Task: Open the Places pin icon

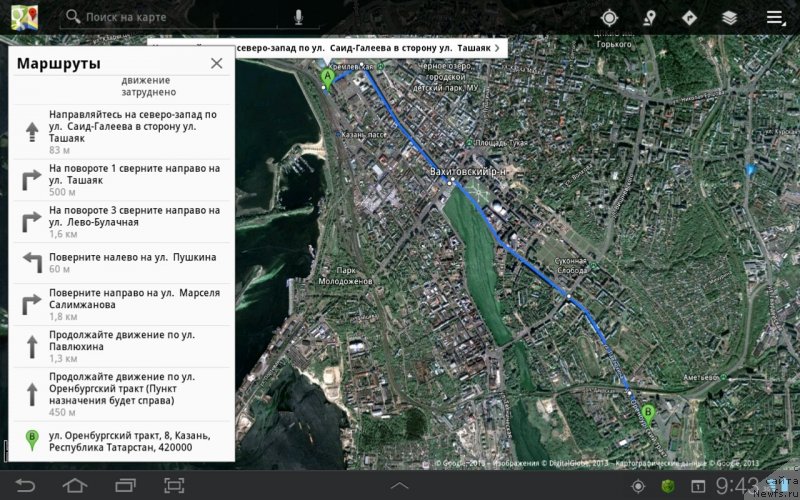Action: tap(649, 17)
